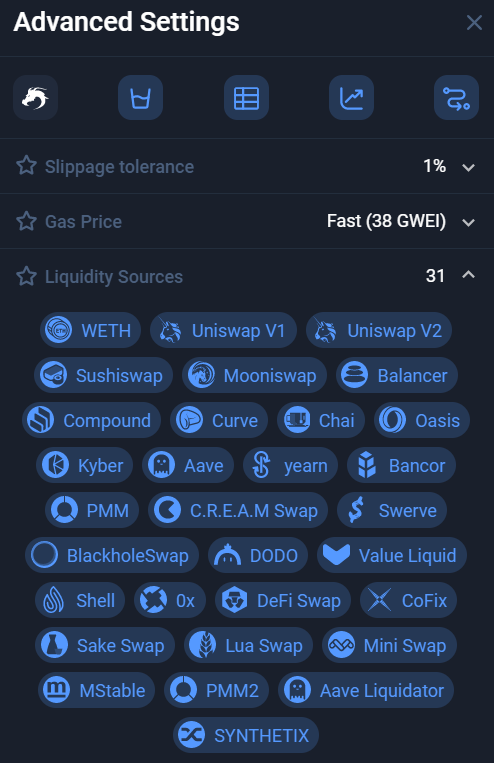Toggle the SYNTHETIX source chip
This screenshot has height=763, width=494.
246,735
